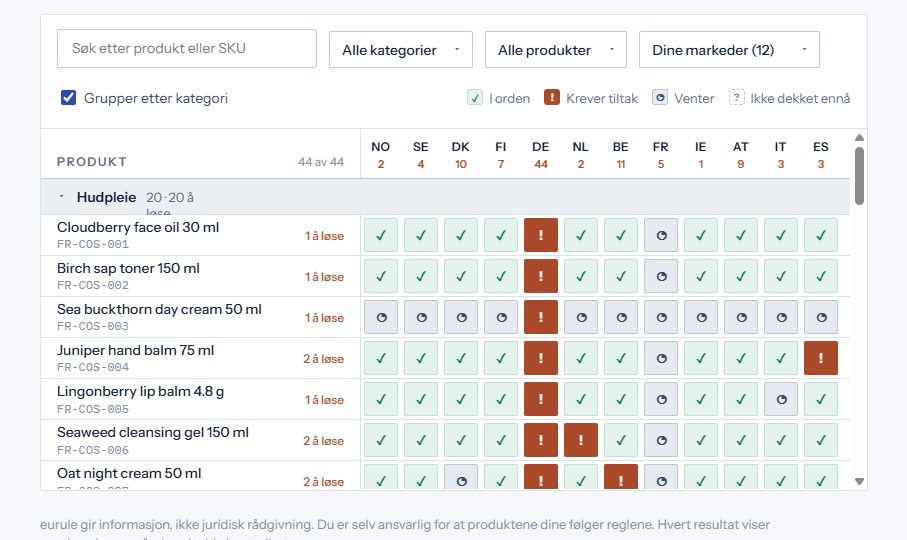Click the '2 å løse' label for Juniper hand balm

click(x=323, y=359)
